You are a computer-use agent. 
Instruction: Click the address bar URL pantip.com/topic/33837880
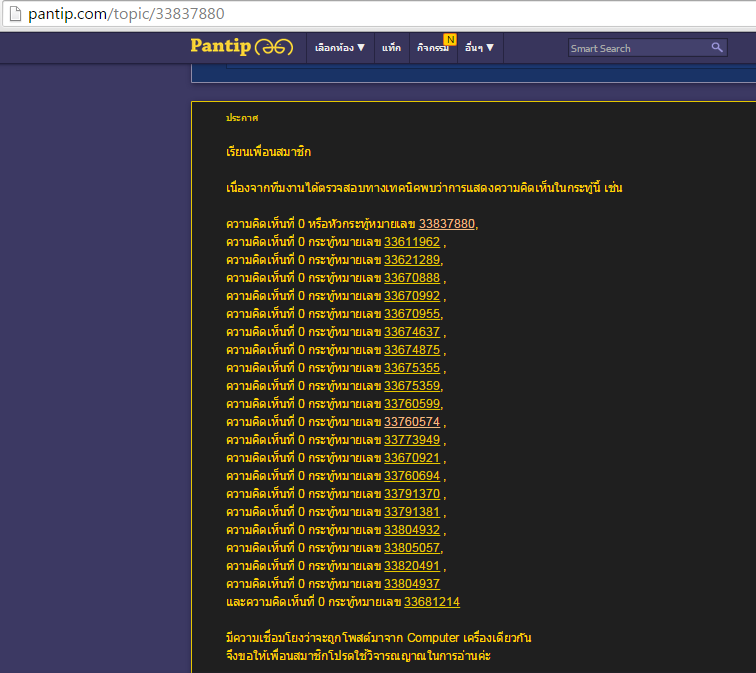coord(126,13)
